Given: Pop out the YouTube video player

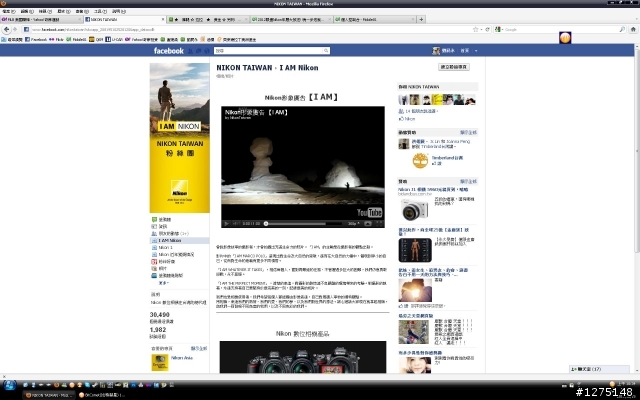Looking at the screenshot, I should [368, 224].
